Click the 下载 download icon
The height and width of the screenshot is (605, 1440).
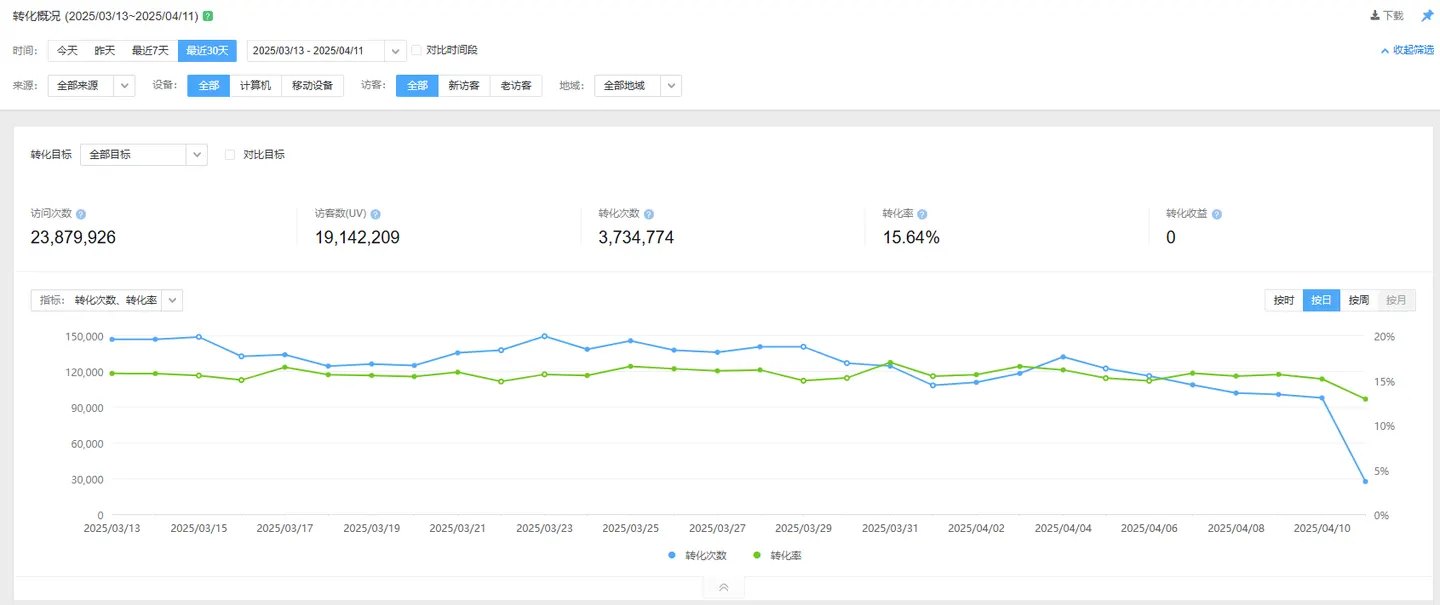pyautogui.click(x=1375, y=16)
